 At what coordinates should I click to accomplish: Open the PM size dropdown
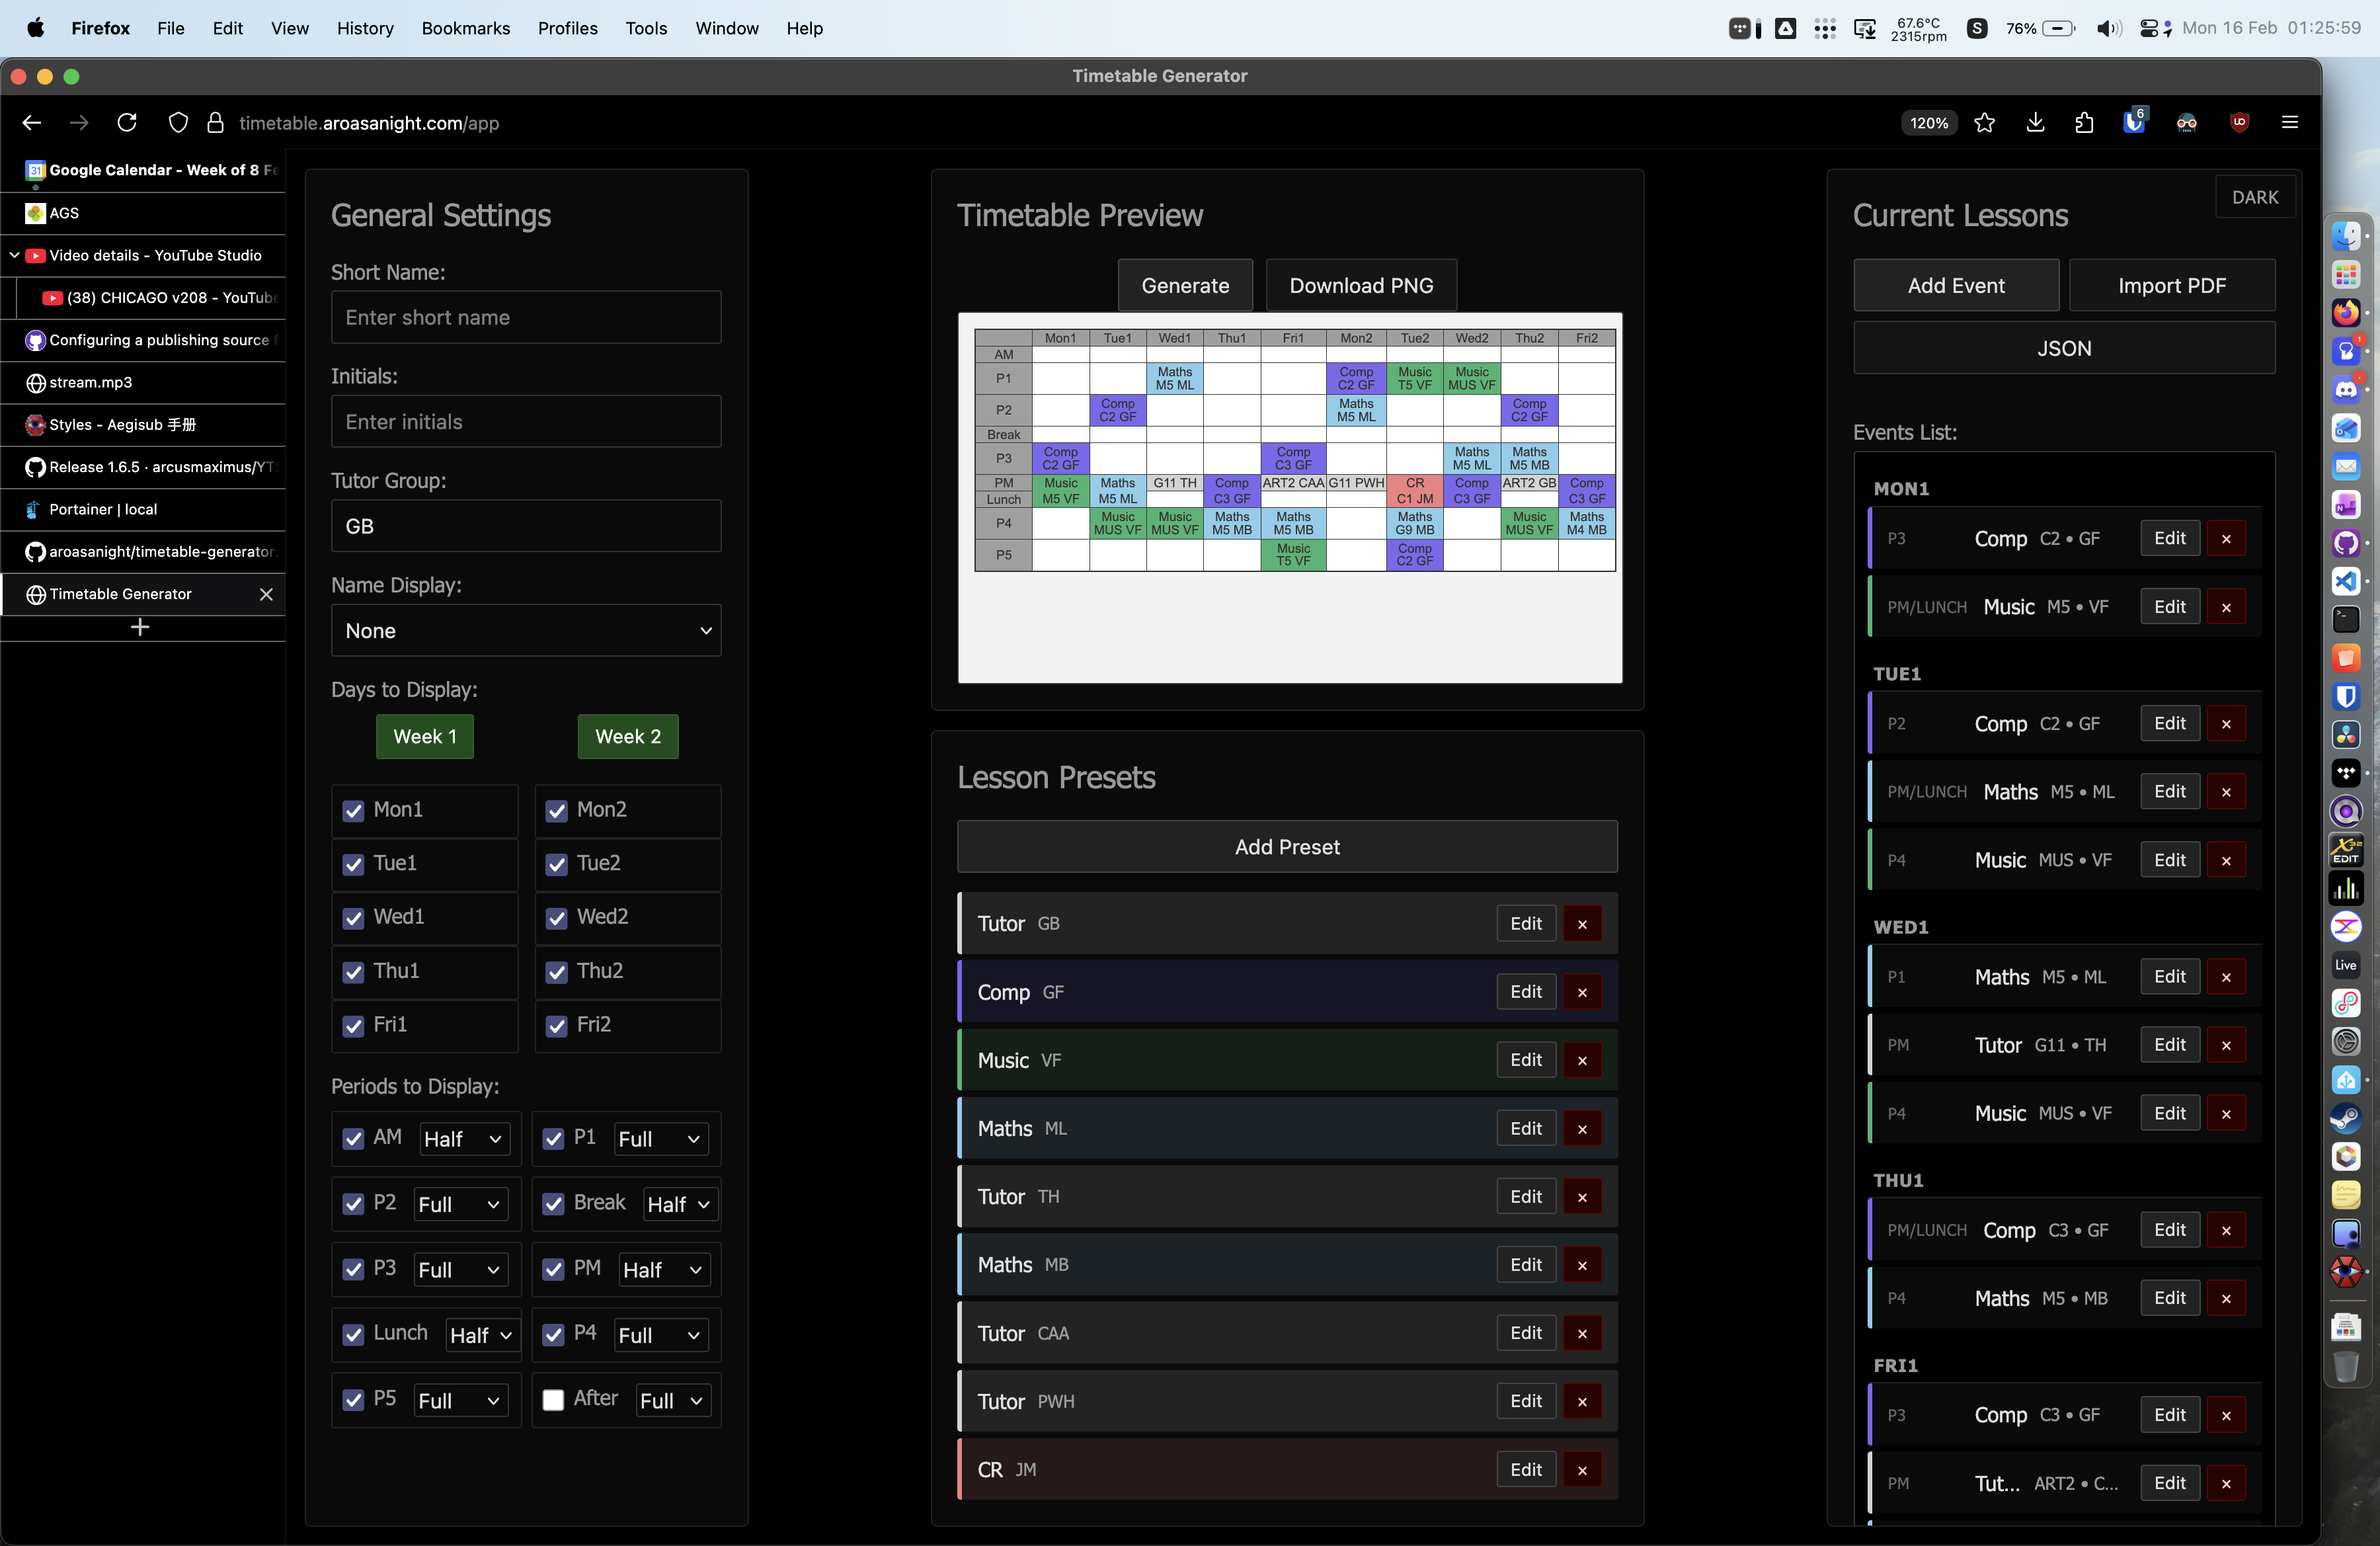pyautogui.click(x=664, y=1270)
